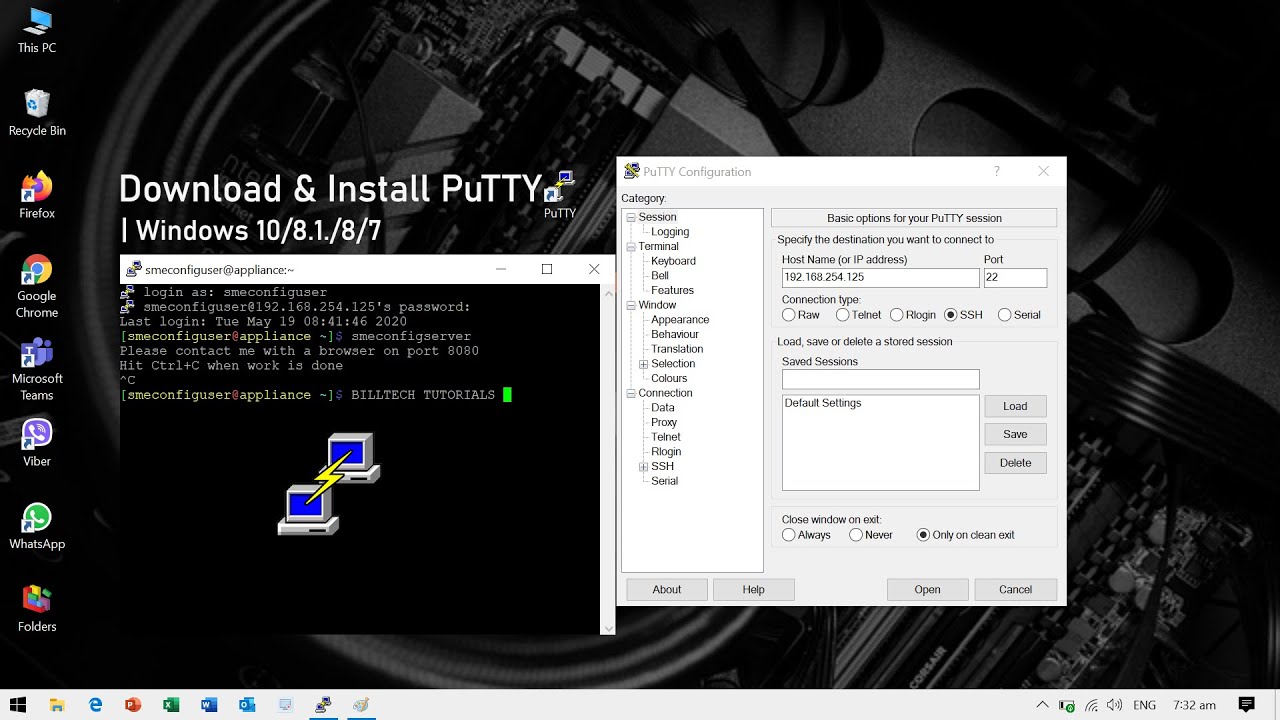Open File Explorer from the taskbar

point(57,705)
